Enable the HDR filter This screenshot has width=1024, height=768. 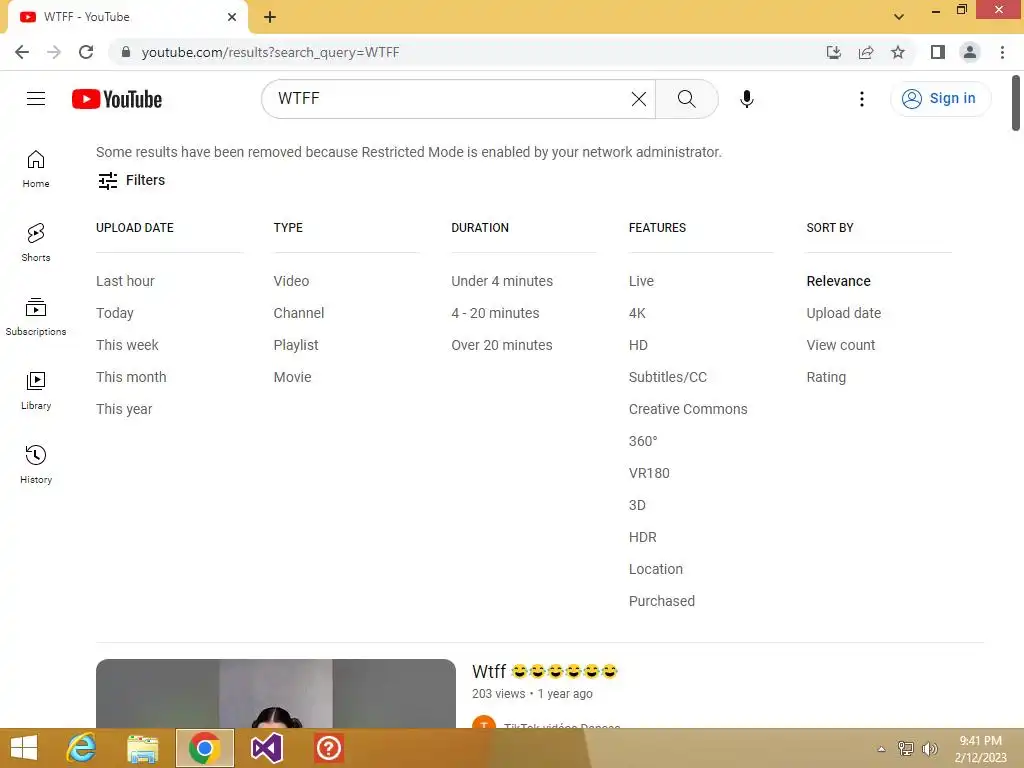point(643,537)
